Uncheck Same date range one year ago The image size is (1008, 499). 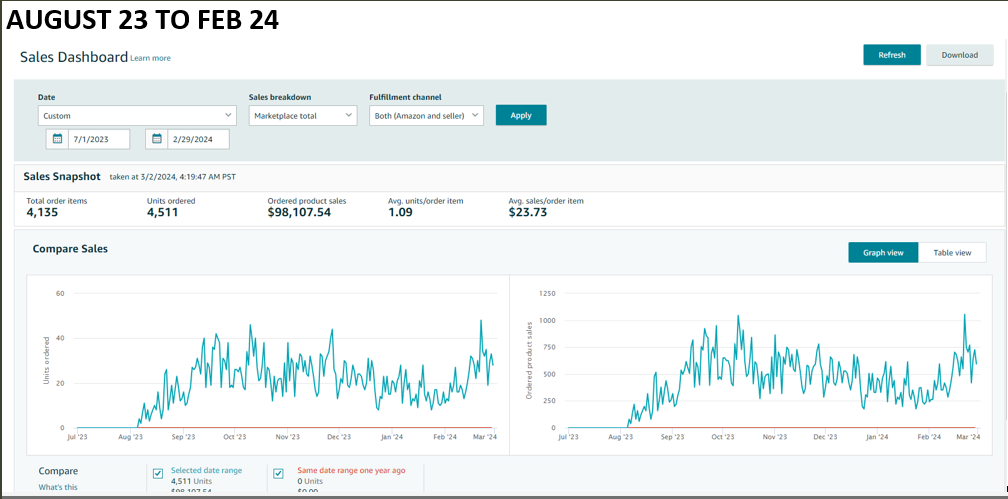(278, 473)
